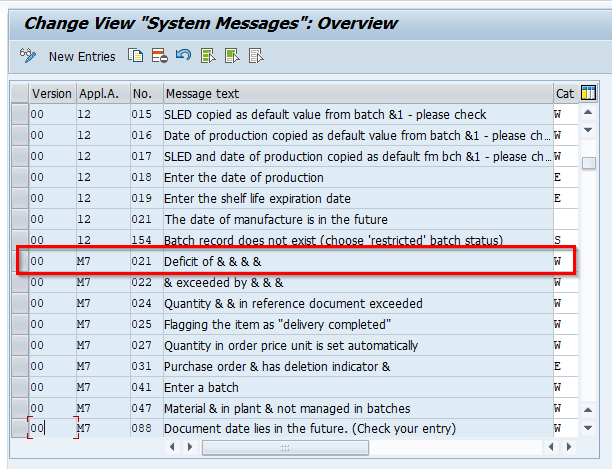Click Cat cell of row M7 021
612x469 pixels.
(x=565, y=261)
